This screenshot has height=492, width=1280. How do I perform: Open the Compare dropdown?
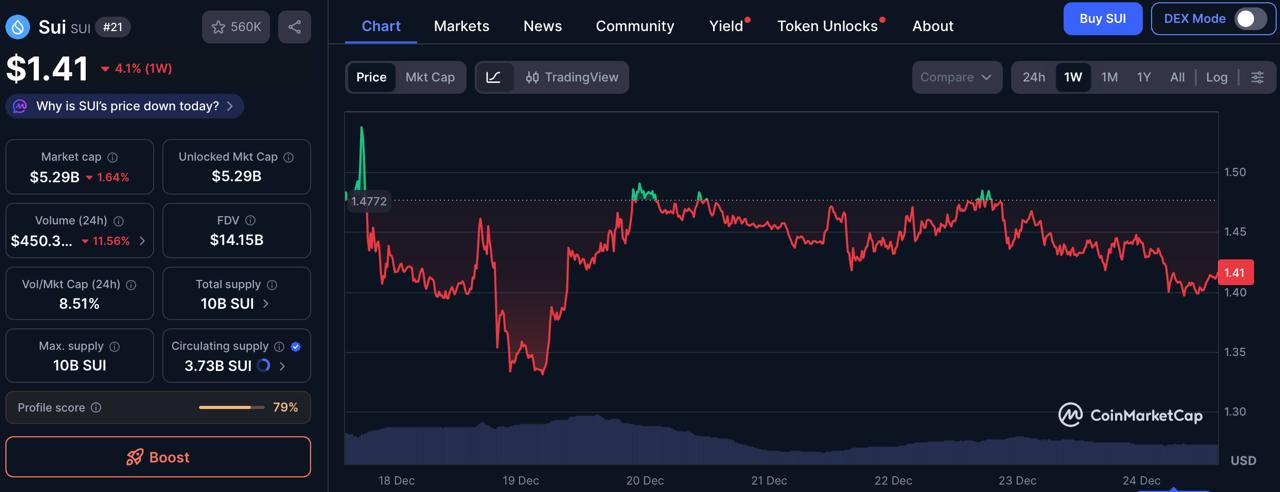(x=957, y=77)
